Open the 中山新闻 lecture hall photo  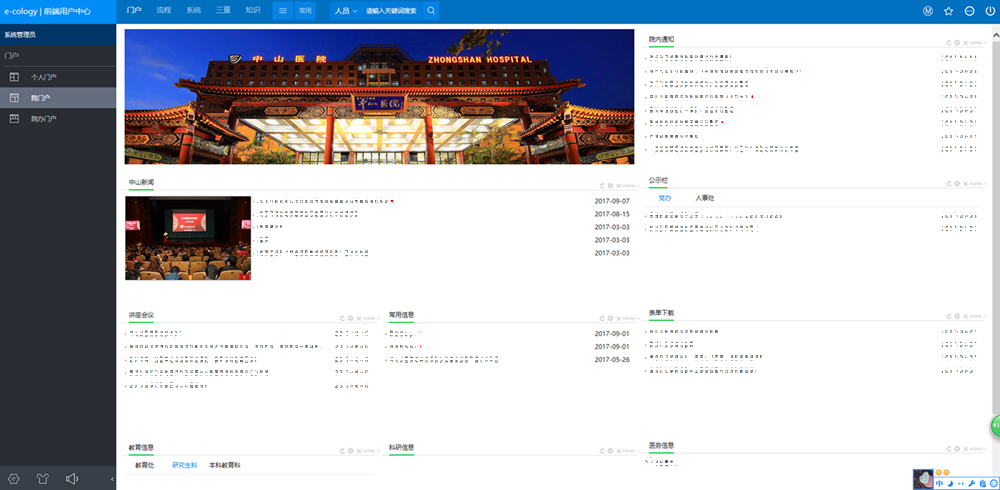click(188, 238)
